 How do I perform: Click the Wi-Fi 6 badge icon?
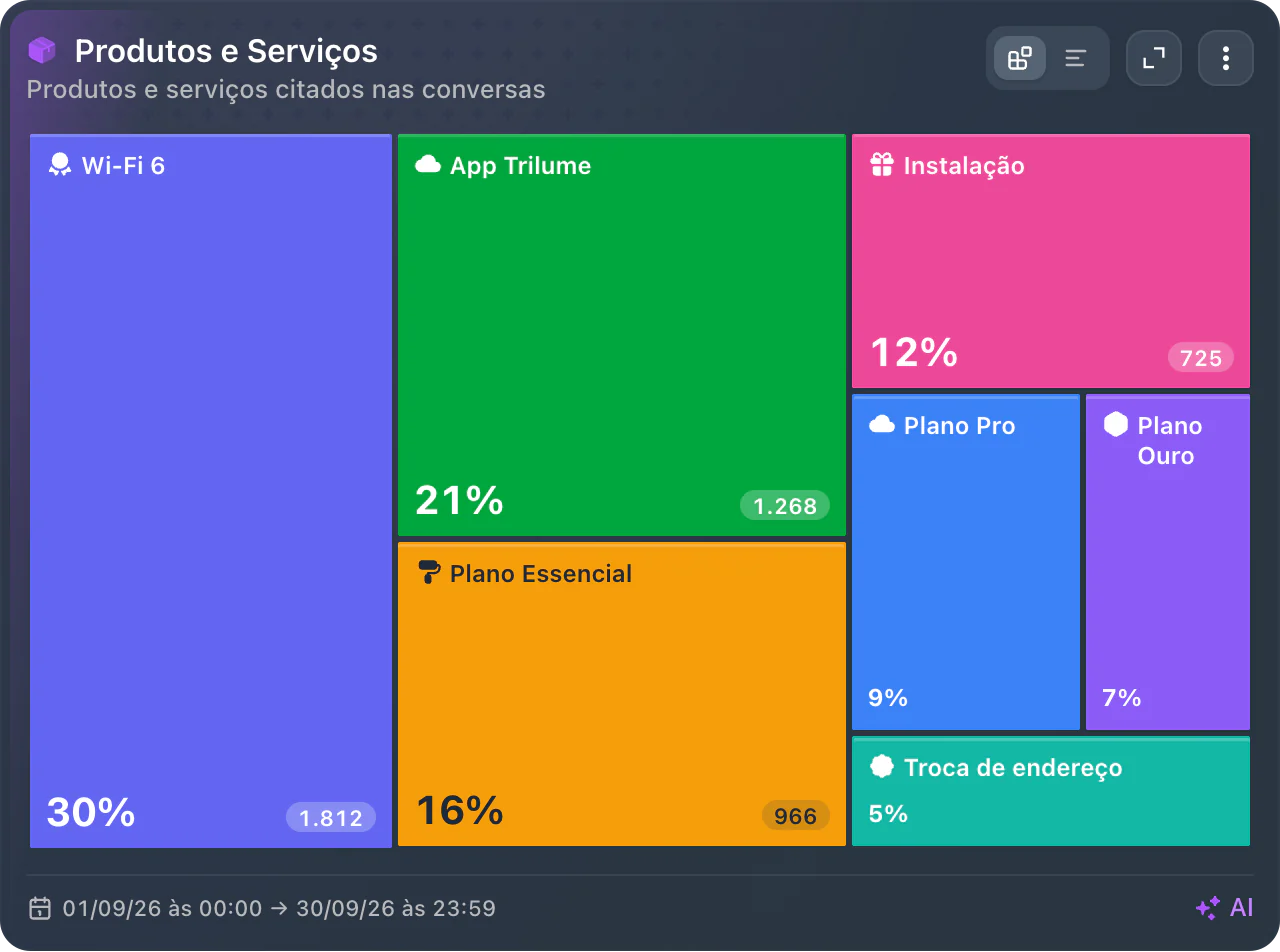coord(60,165)
